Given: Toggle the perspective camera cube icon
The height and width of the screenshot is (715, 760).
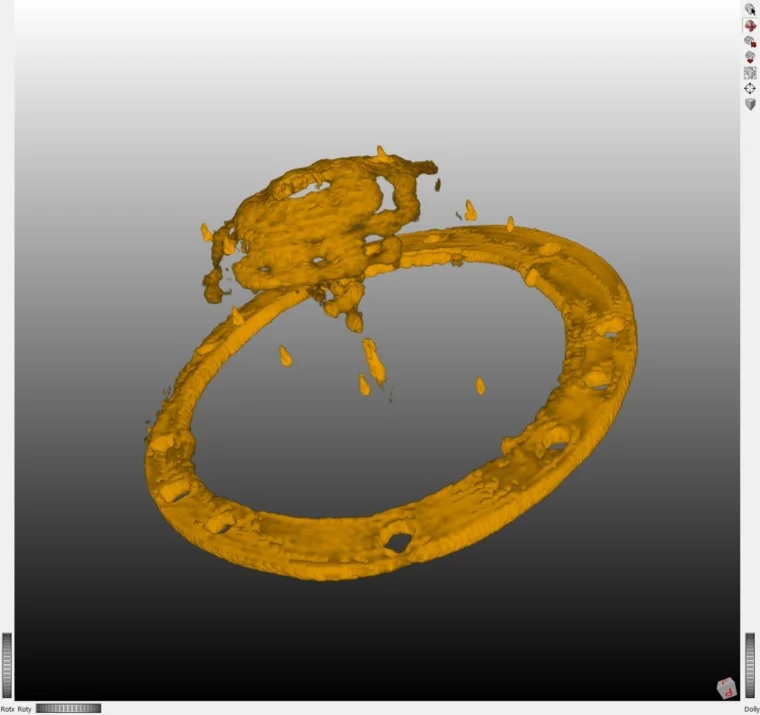Looking at the screenshot, I should pos(750,105).
